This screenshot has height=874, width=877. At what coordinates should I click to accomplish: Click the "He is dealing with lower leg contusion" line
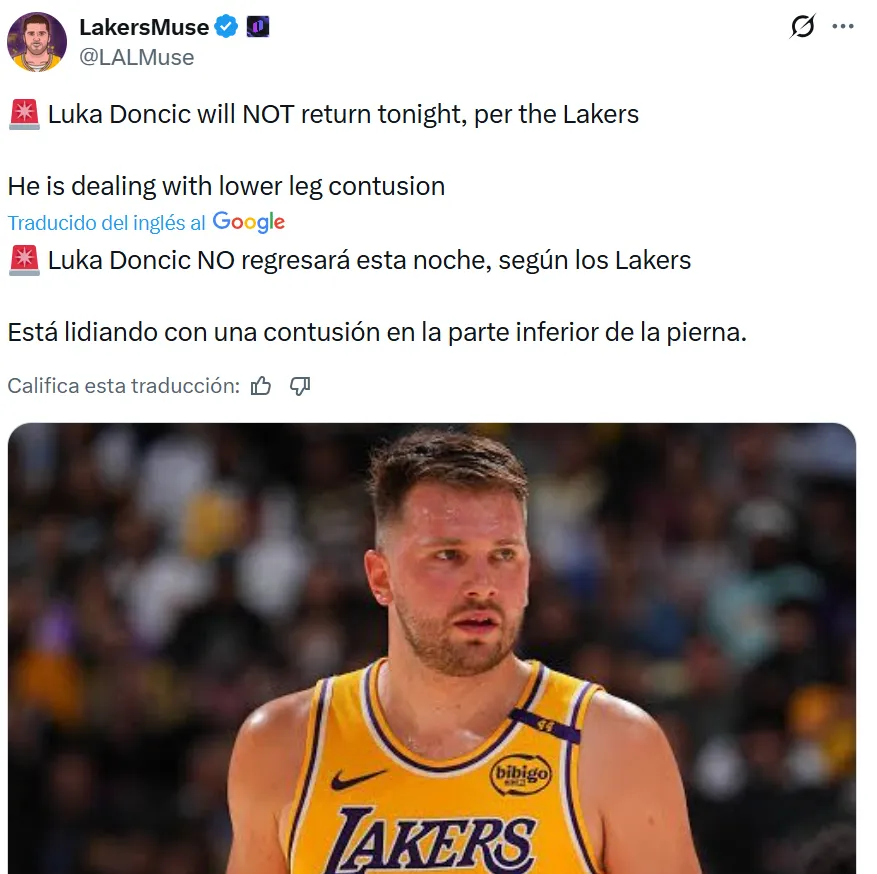pyautogui.click(x=226, y=186)
